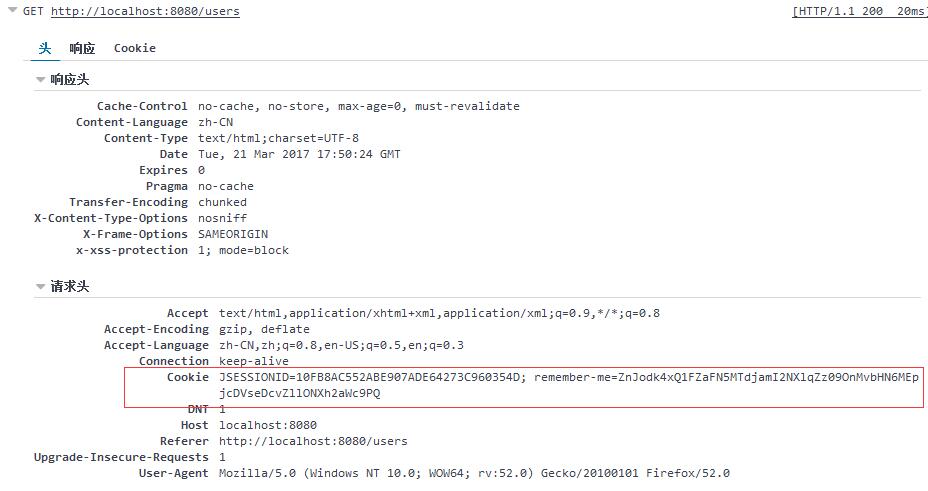Viewport: 928px width, 491px height.
Task: Select the Cookie tab
Action: tap(134, 48)
